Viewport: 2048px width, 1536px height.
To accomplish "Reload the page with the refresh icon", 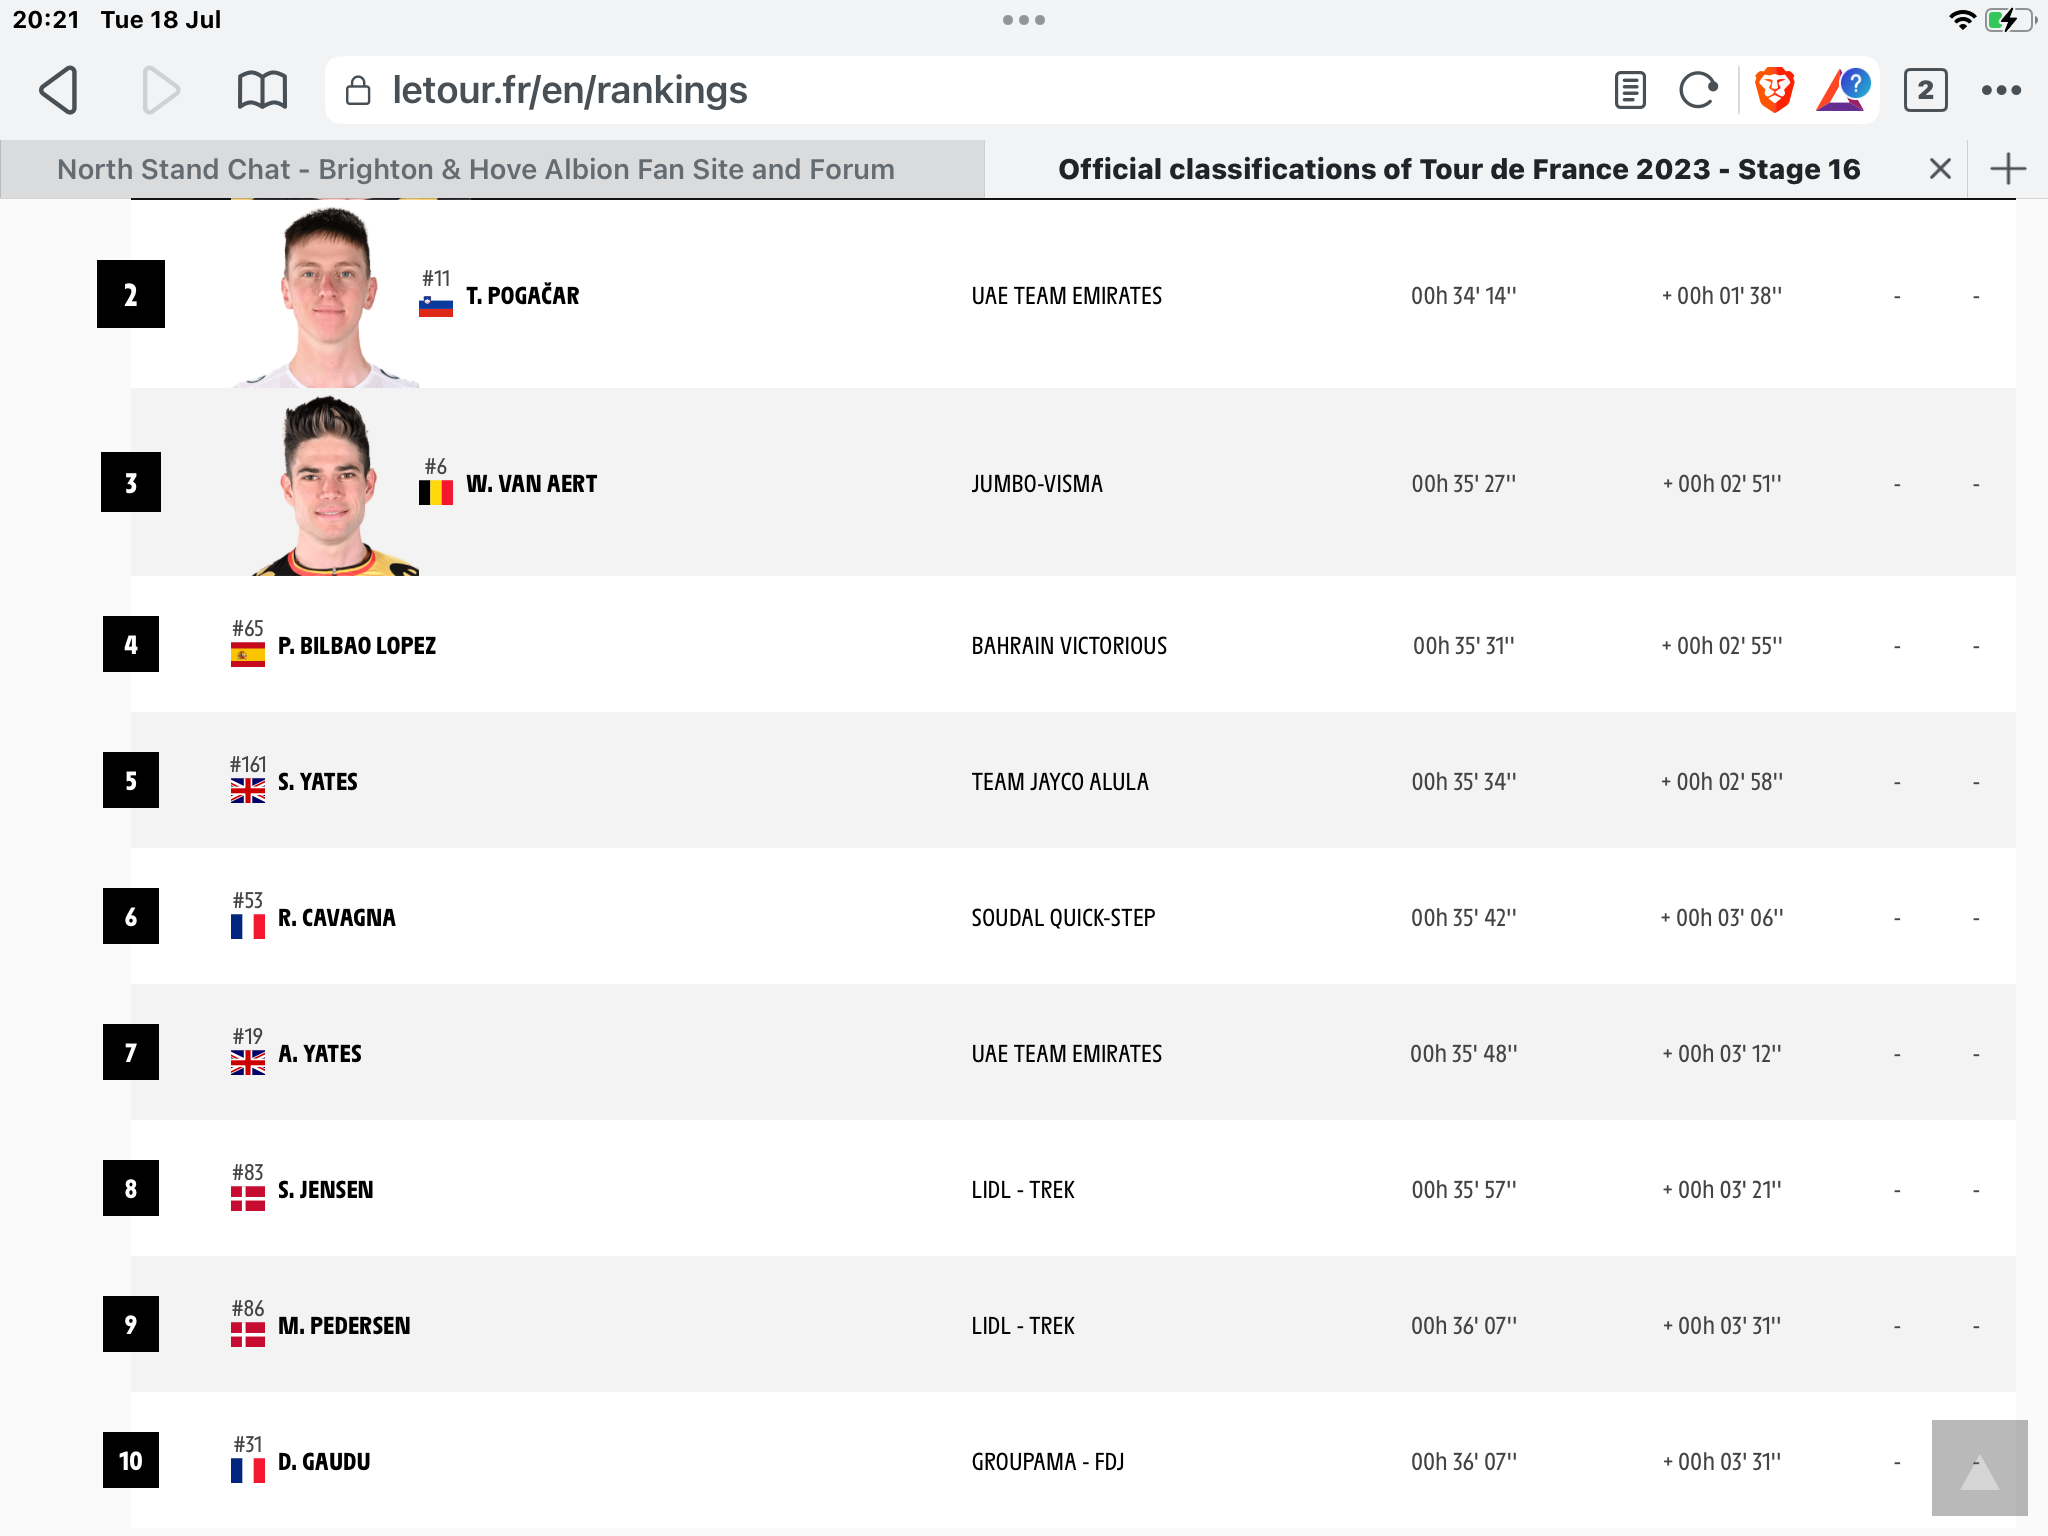I will pyautogui.click(x=1698, y=90).
